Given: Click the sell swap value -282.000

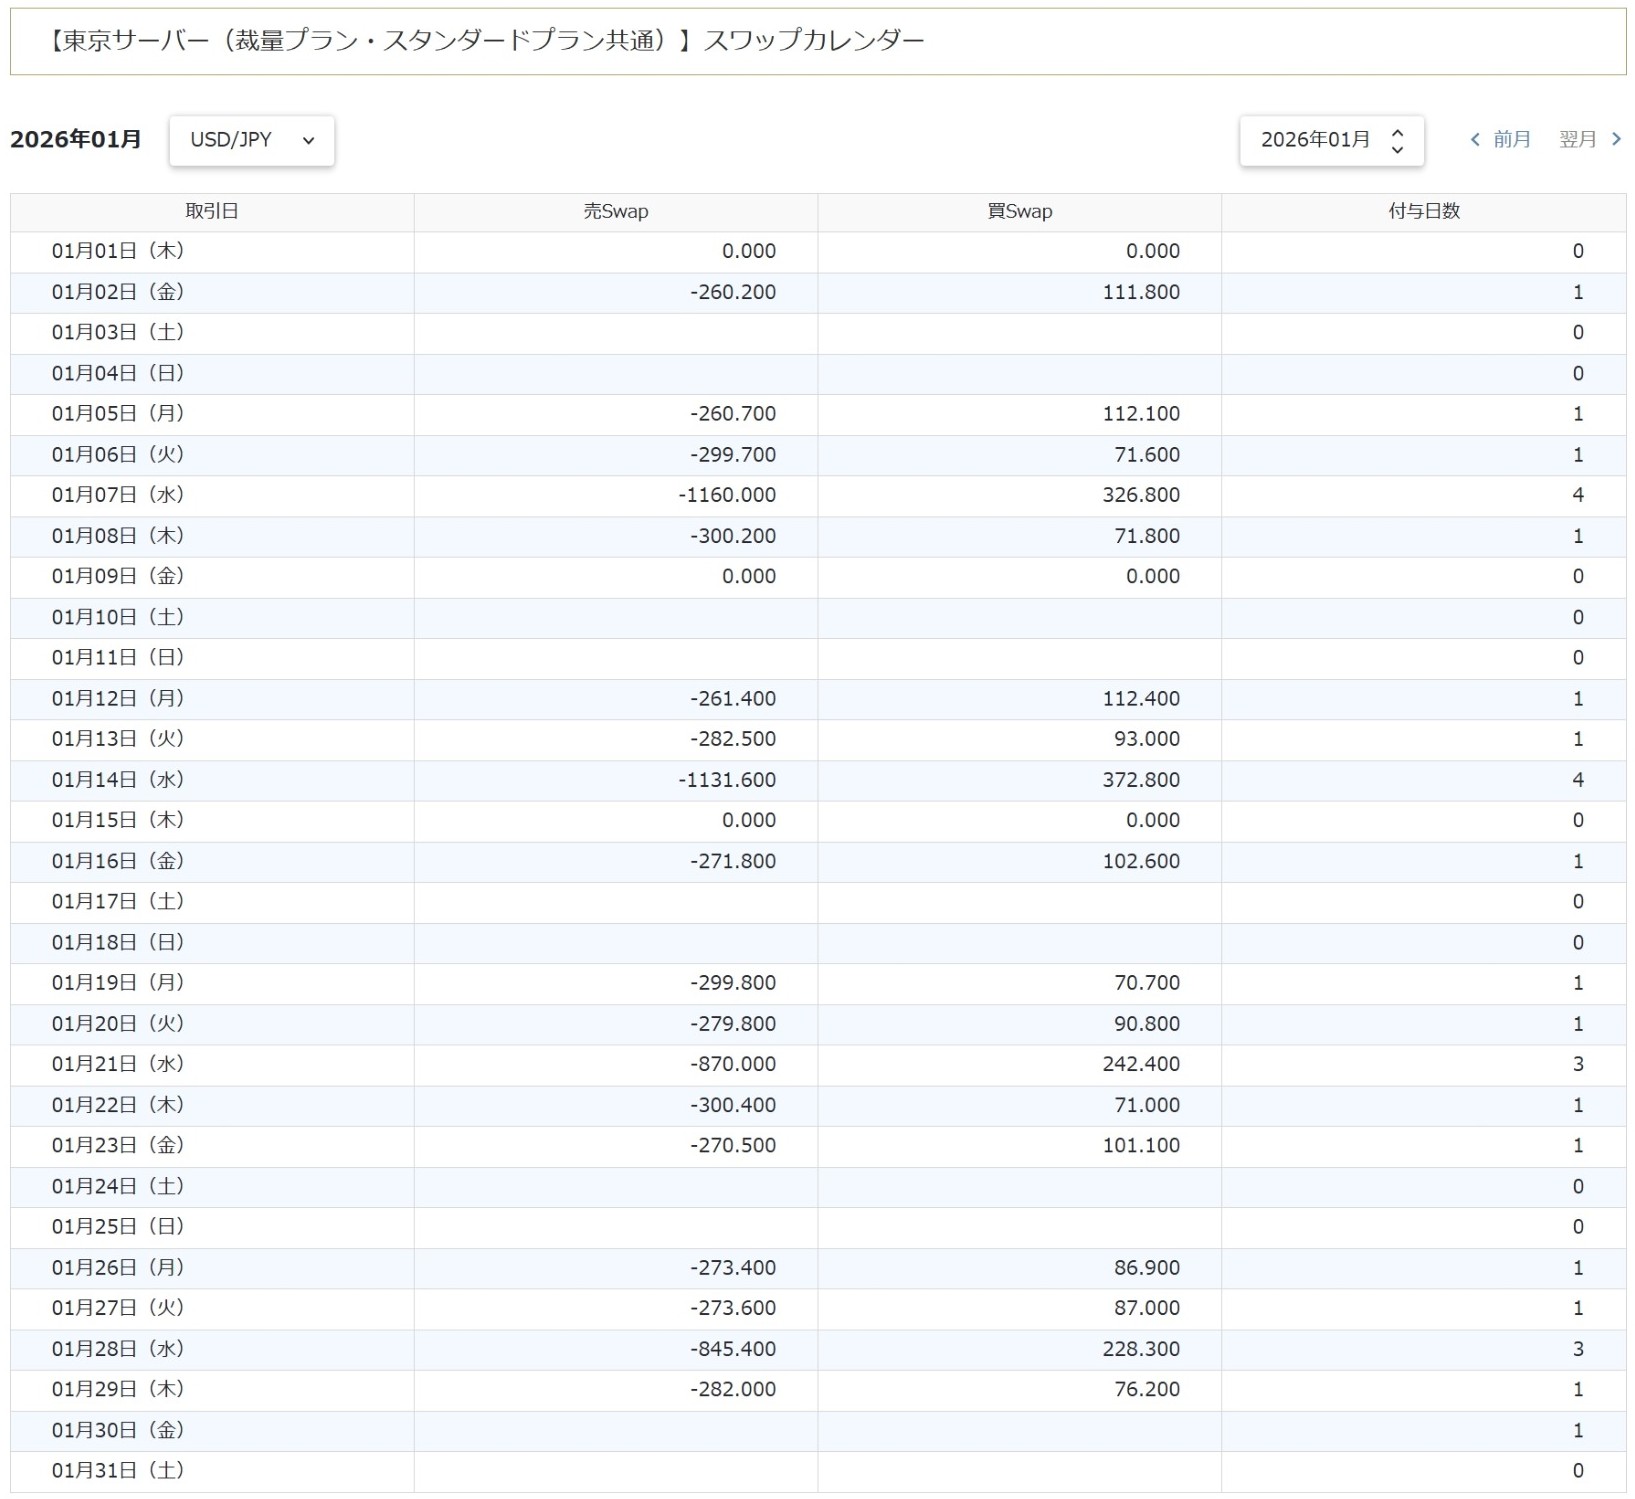Looking at the screenshot, I should [733, 1390].
